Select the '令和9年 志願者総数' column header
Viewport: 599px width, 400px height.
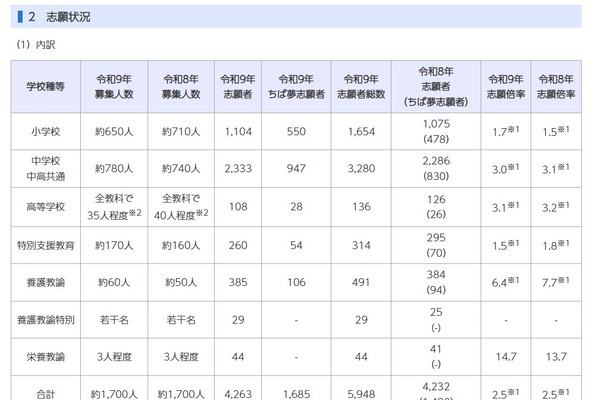(x=361, y=86)
